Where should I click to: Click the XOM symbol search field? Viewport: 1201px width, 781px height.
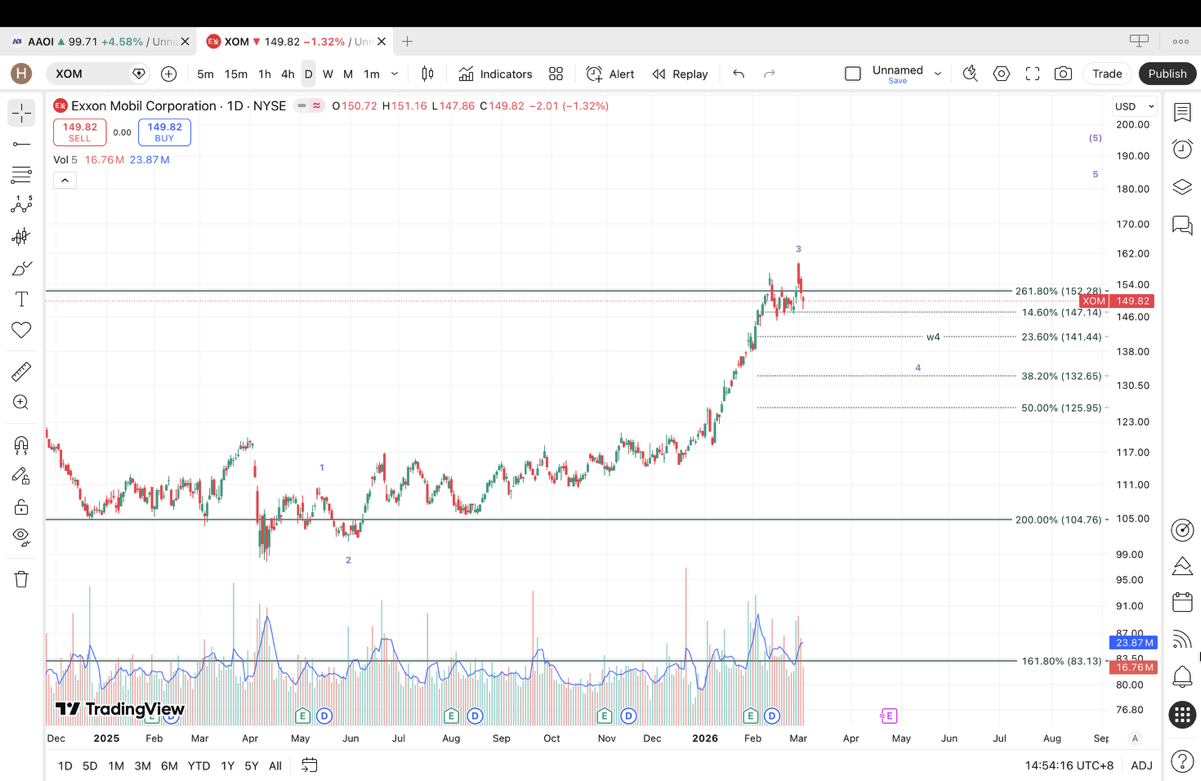(x=90, y=74)
